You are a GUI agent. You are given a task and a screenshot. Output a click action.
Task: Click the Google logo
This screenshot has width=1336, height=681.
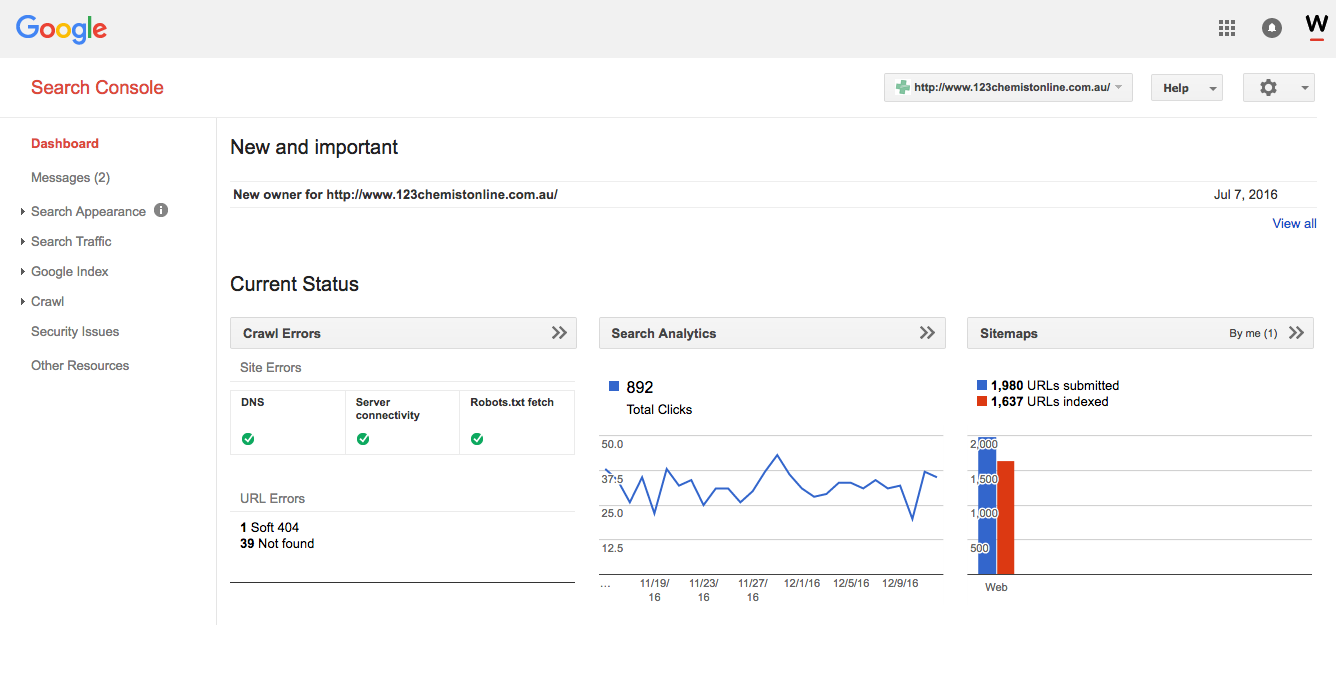coord(61,29)
